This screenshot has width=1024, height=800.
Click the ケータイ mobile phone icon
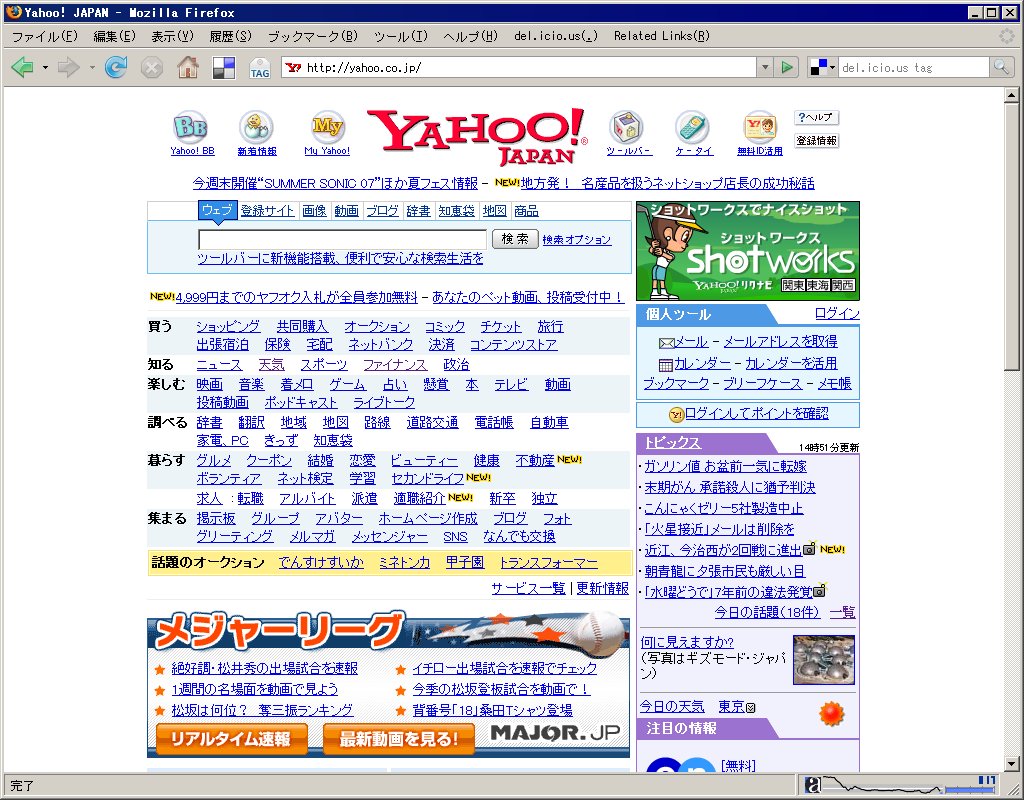coord(692,127)
